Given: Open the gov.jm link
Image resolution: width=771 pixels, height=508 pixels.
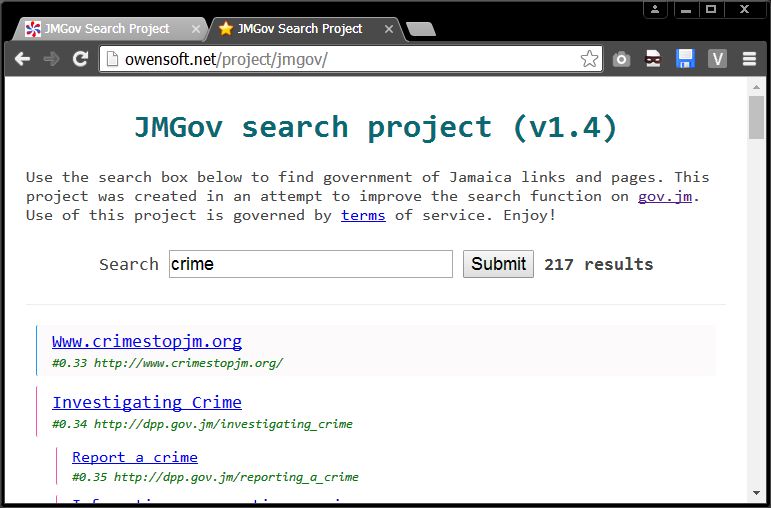Looking at the screenshot, I should [x=665, y=196].
